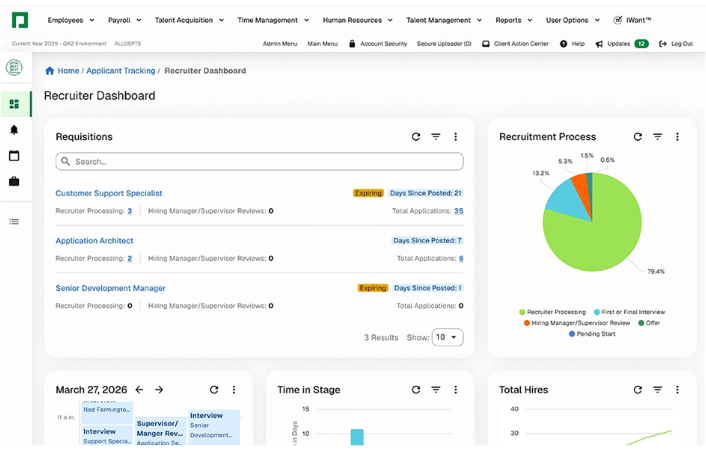The width and height of the screenshot is (706, 465).
Task: Open Total Applications 35 link
Action: point(458,211)
